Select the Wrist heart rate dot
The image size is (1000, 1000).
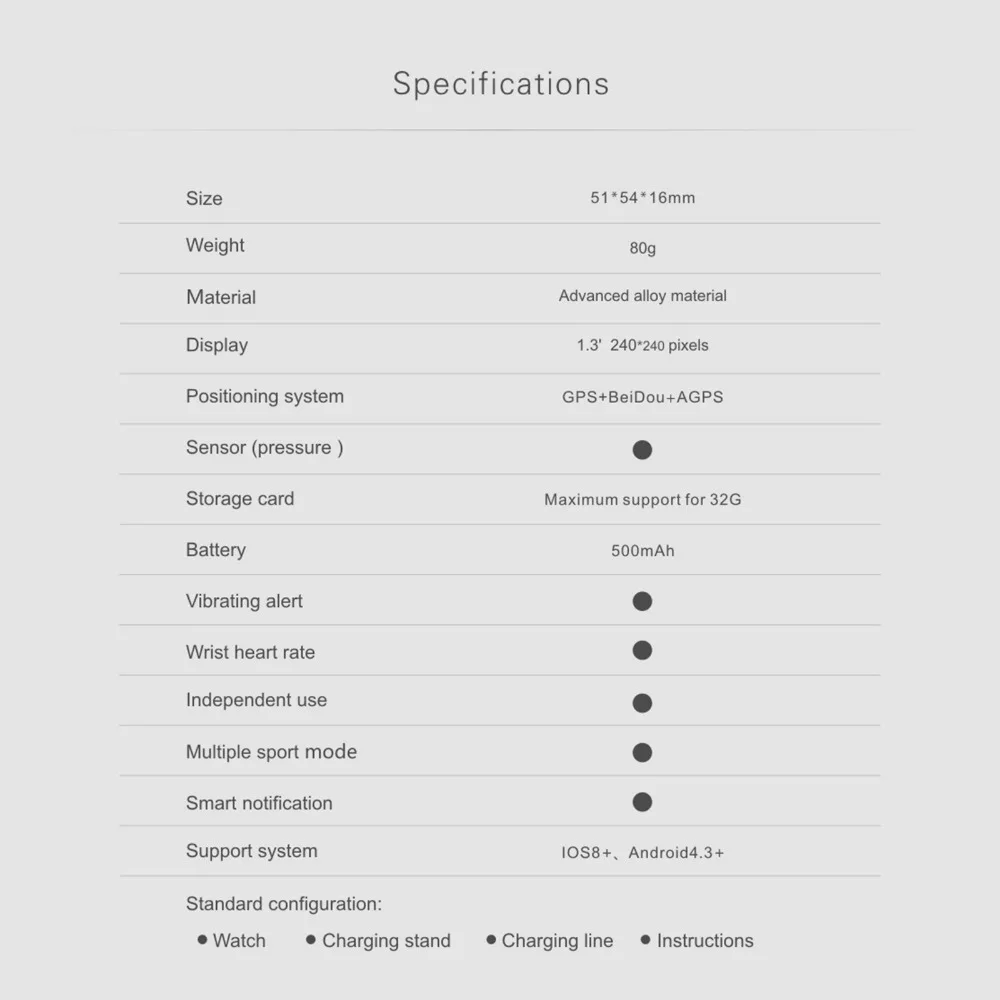click(x=642, y=651)
